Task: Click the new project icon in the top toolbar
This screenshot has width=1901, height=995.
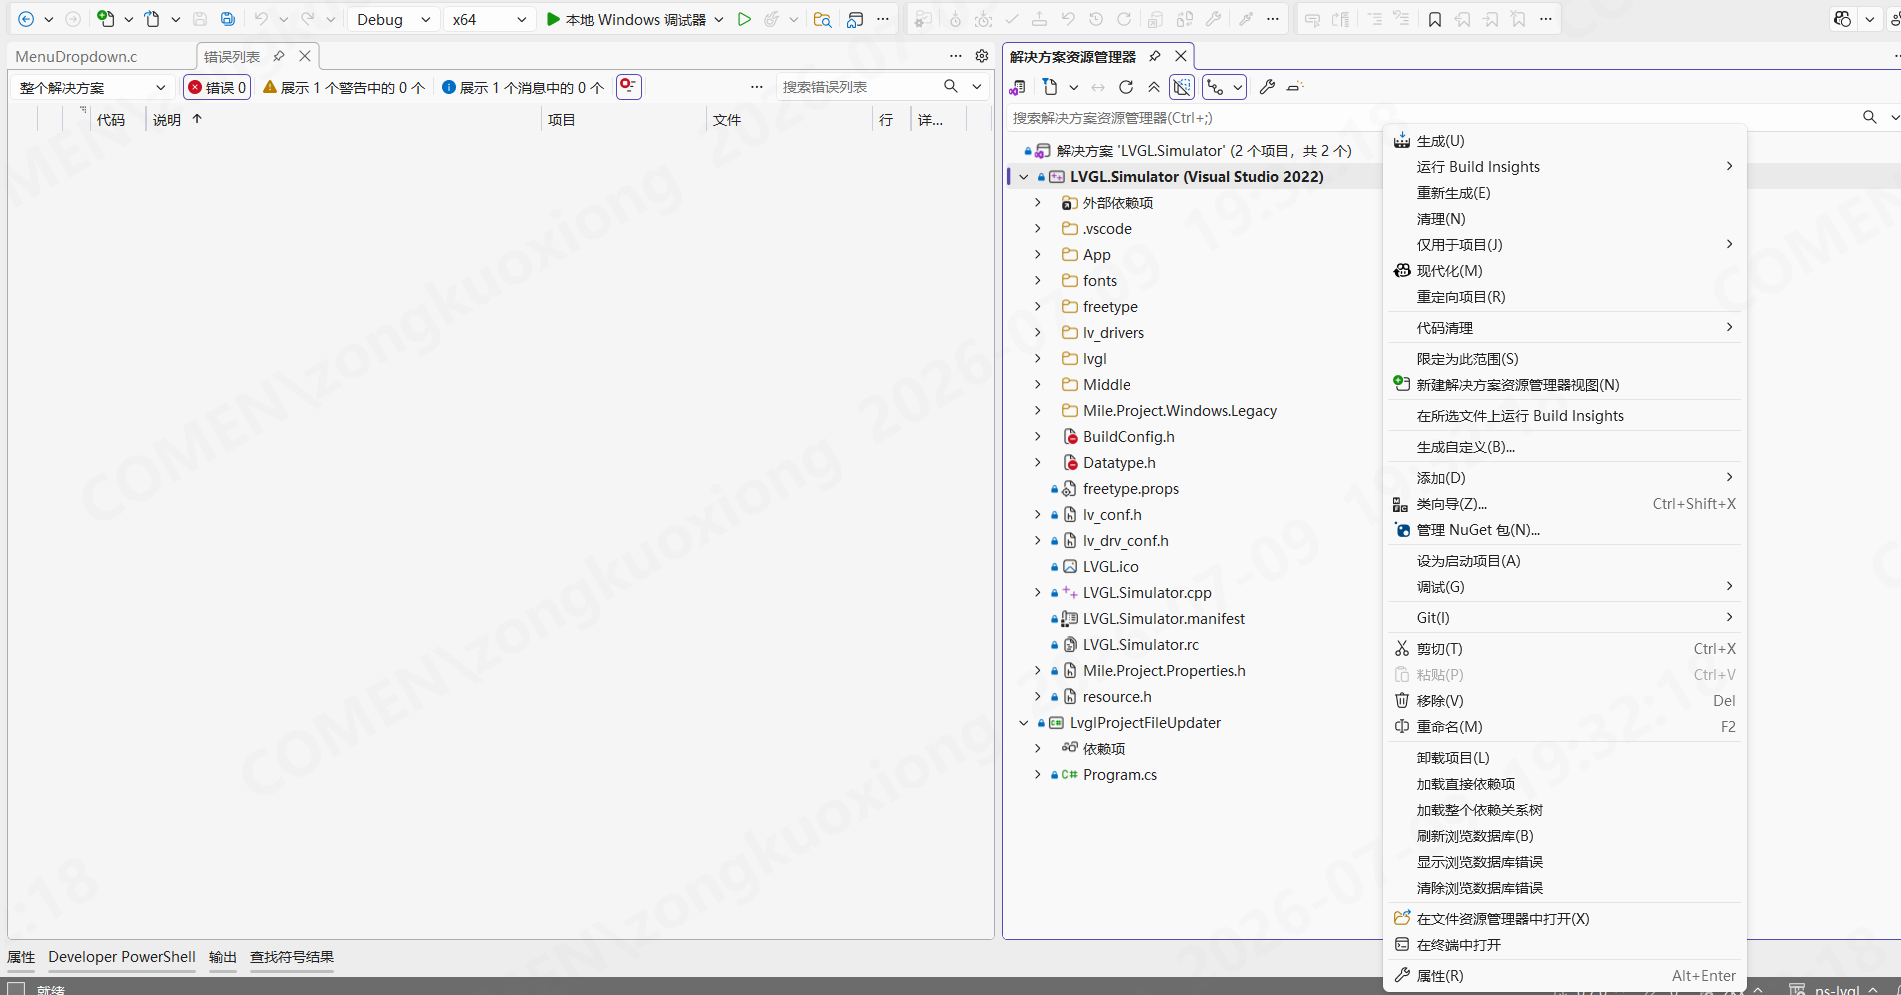Action: click(x=105, y=19)
